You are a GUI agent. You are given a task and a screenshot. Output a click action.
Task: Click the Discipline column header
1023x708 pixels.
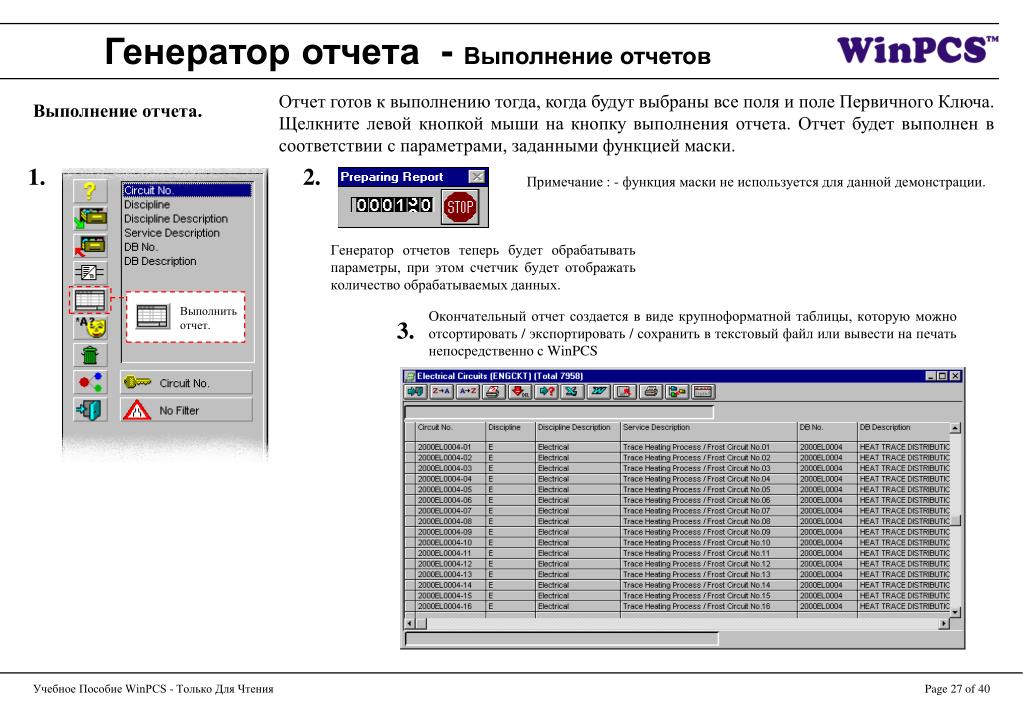(511, 429)
